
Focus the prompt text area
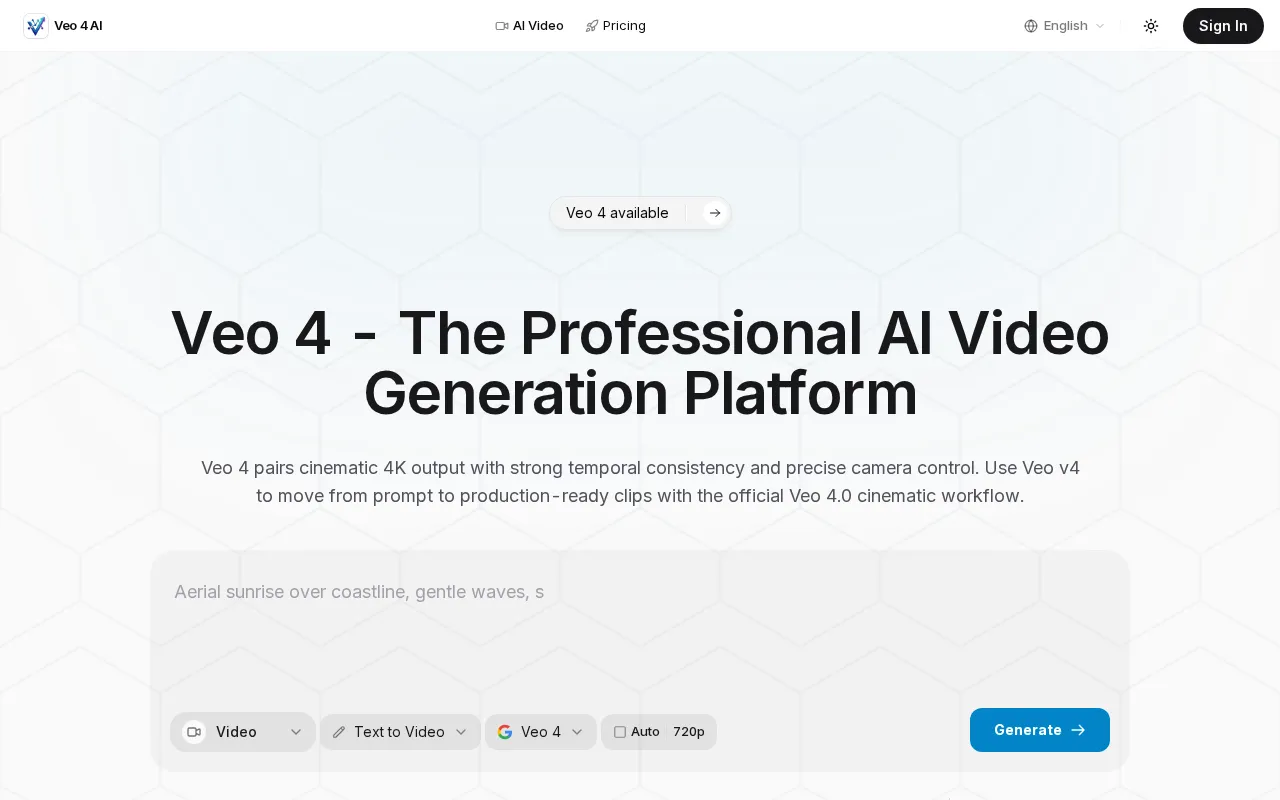(640, 630)
